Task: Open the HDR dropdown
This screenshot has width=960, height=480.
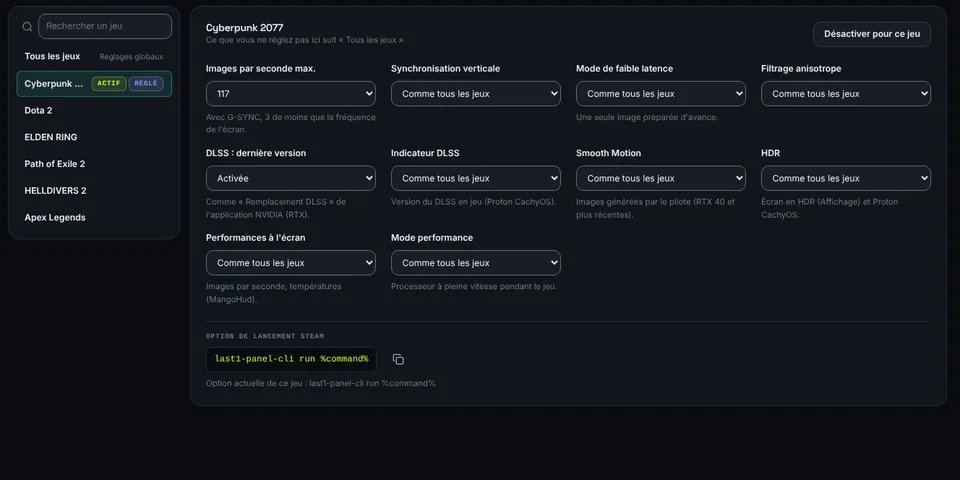Action: 846,178
